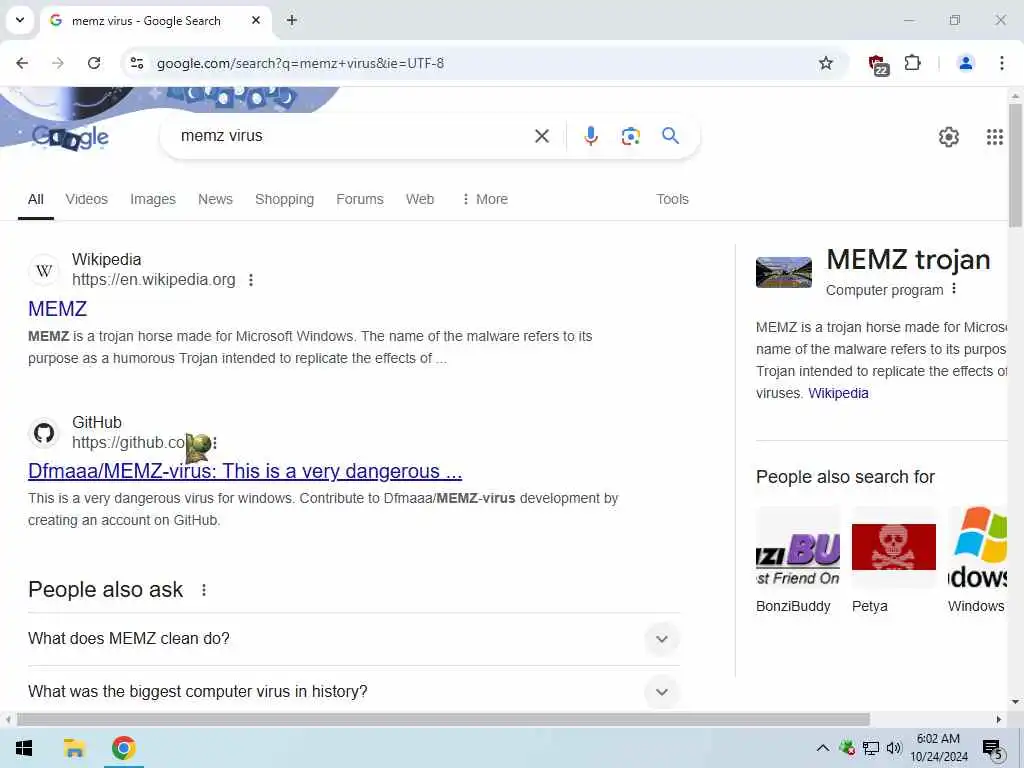The height and width of the screenshot is (768, 1024).
Task: Switch to the Forums tab
Action: 360,199
